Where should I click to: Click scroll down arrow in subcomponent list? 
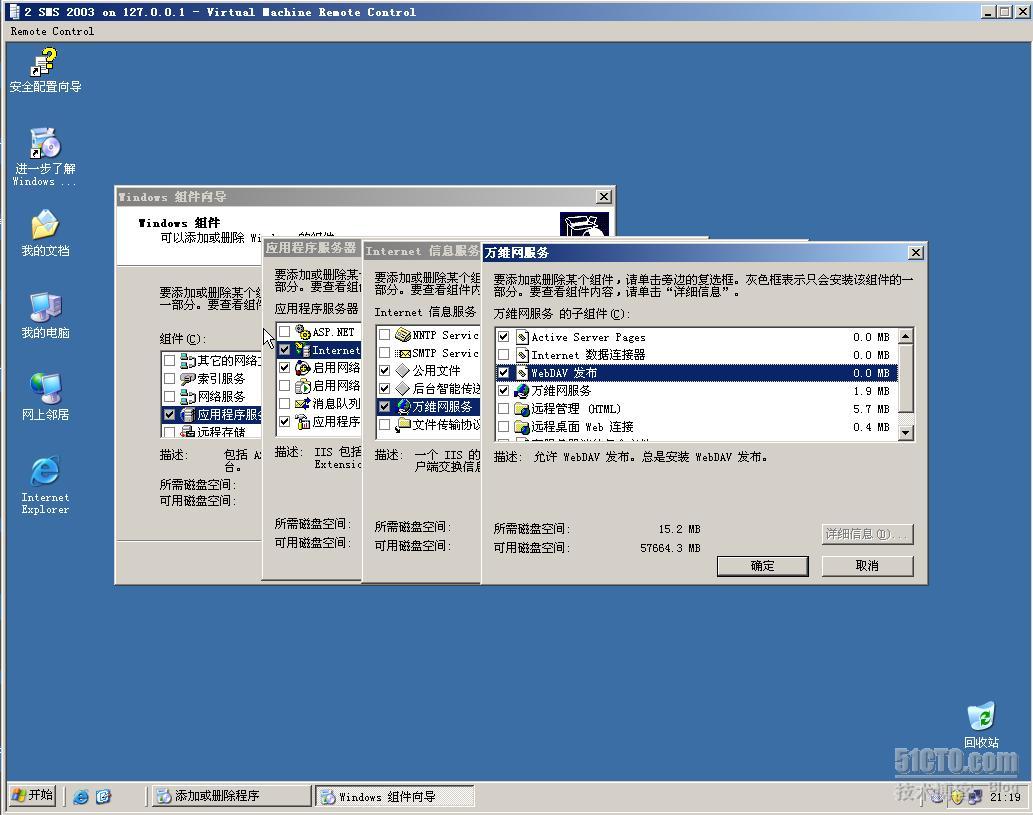[906, 433]
